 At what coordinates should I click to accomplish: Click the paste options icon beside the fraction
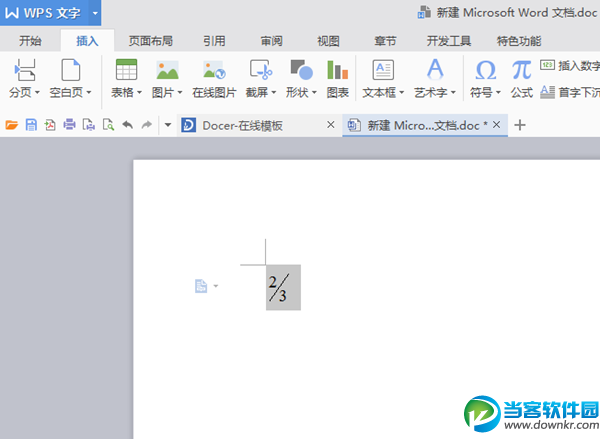201,286
